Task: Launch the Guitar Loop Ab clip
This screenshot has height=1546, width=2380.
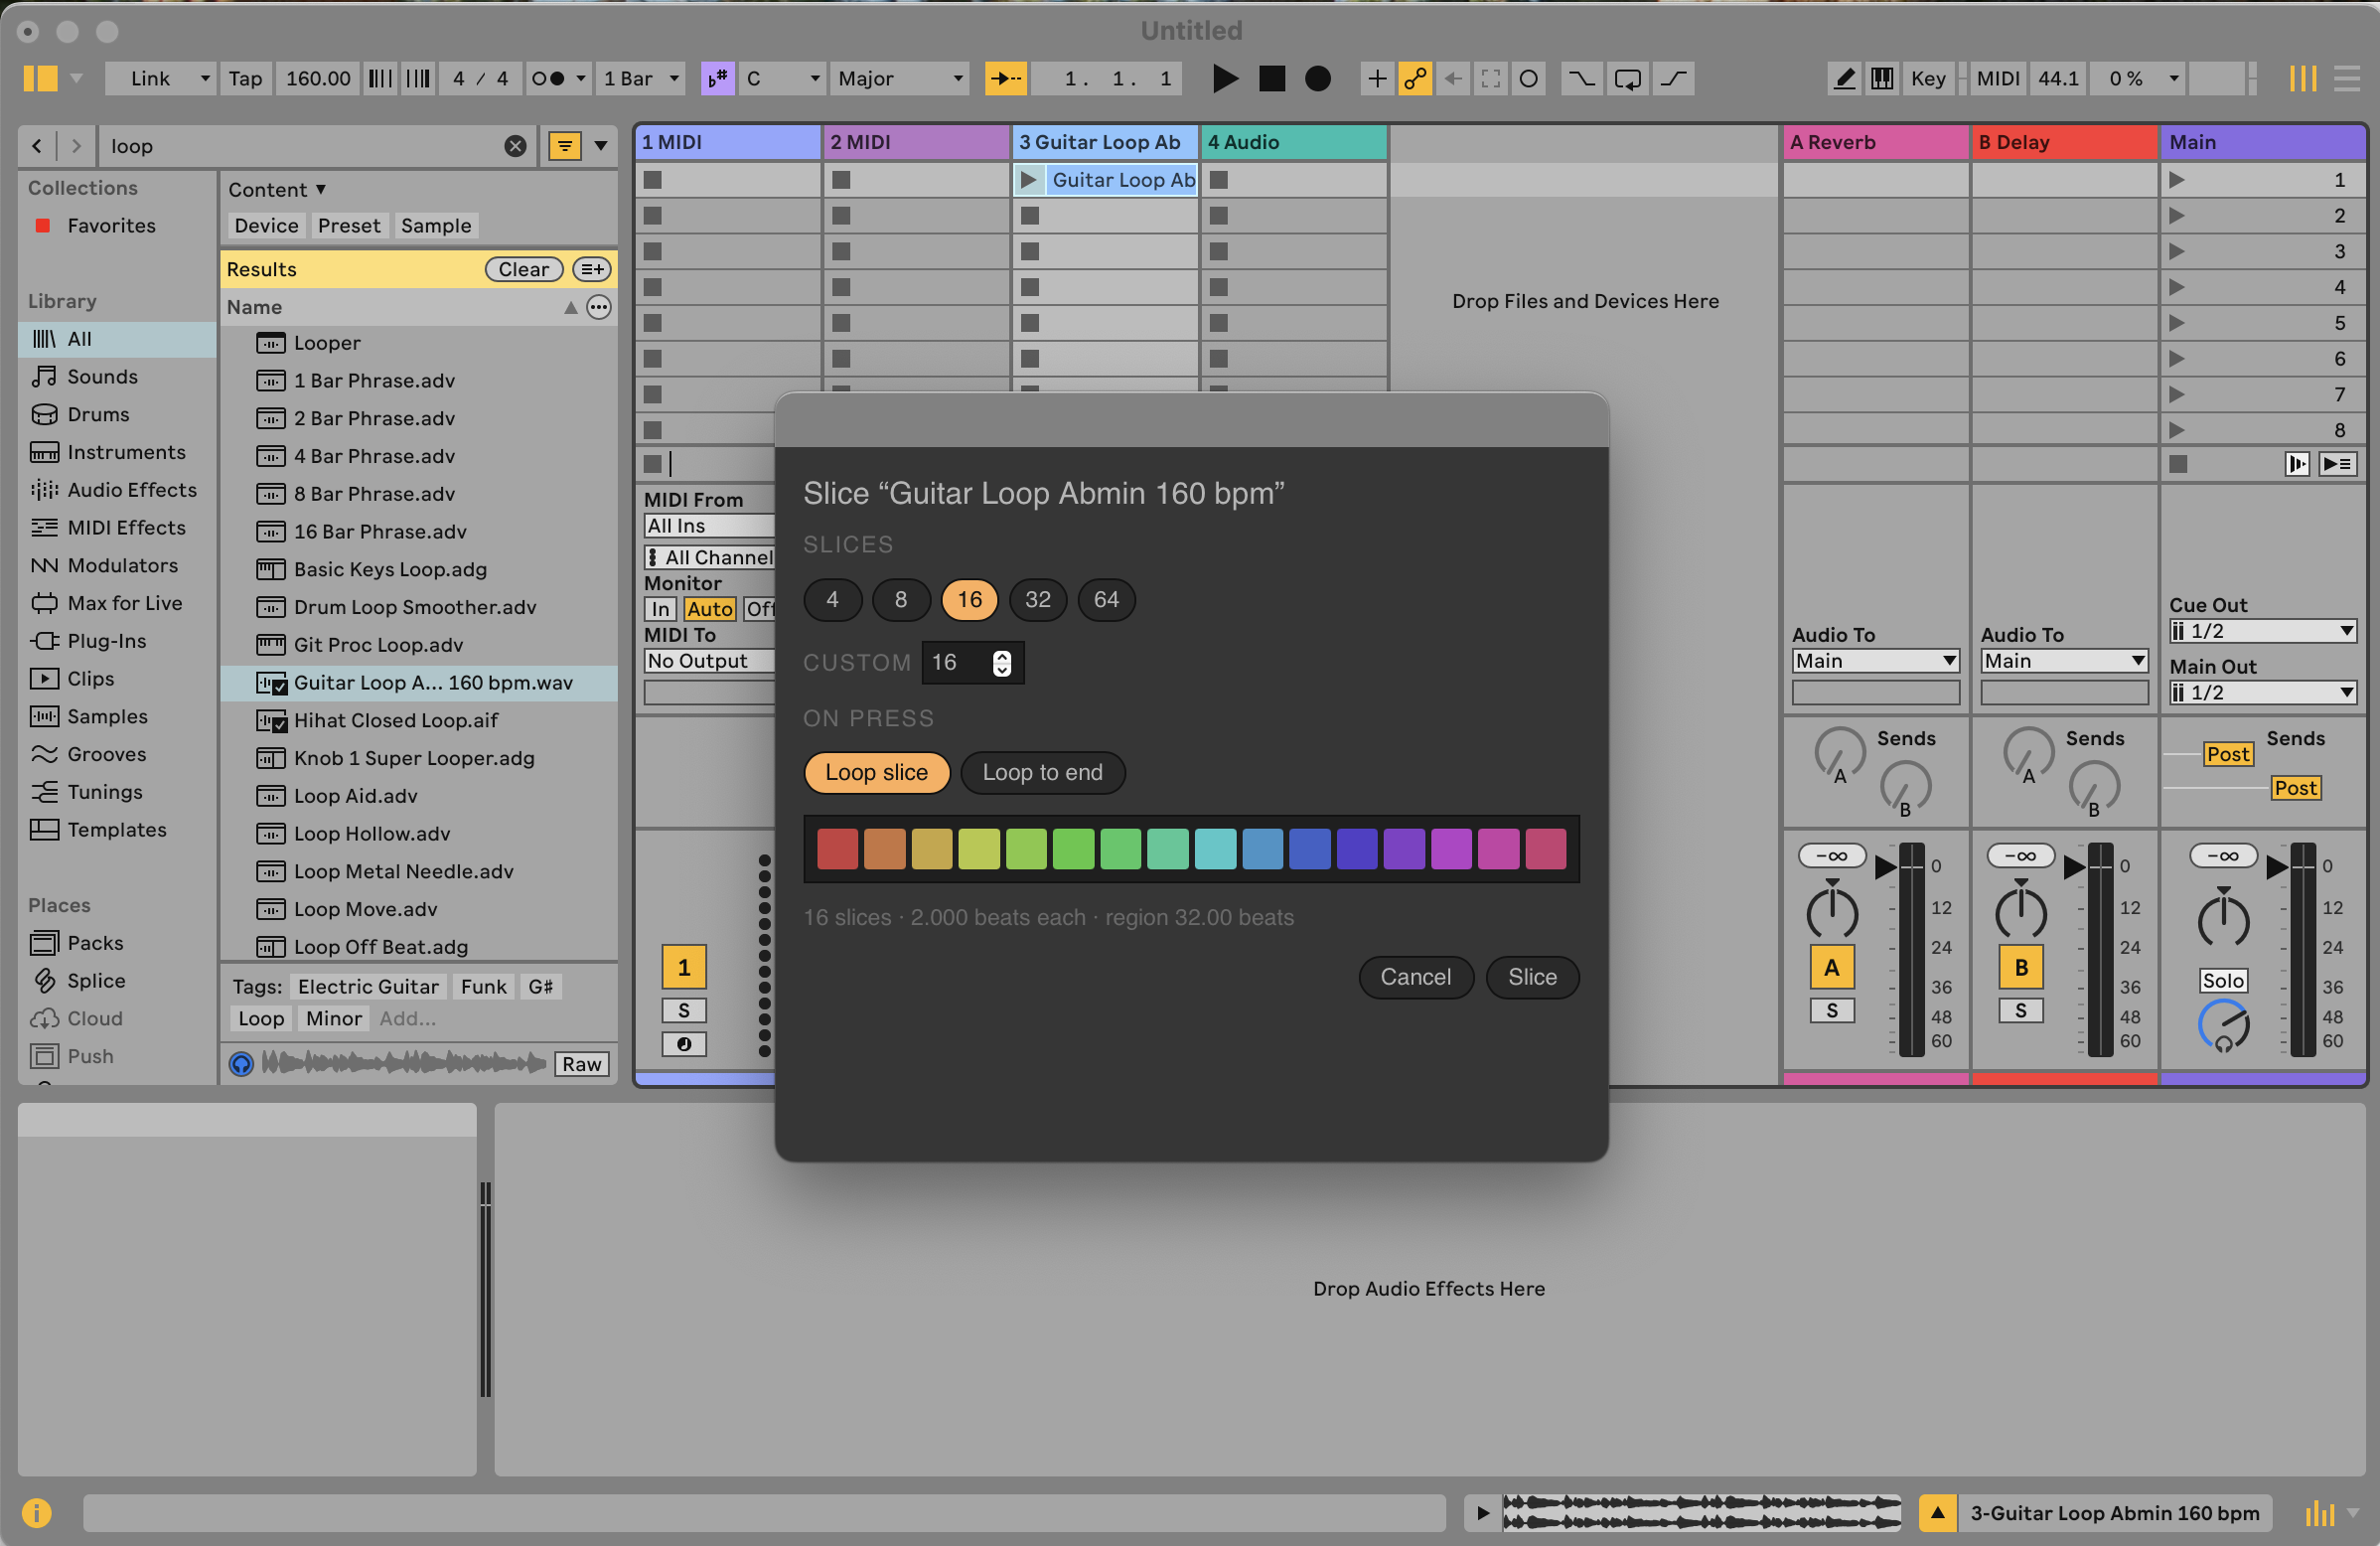Action: coord(1028,180)
